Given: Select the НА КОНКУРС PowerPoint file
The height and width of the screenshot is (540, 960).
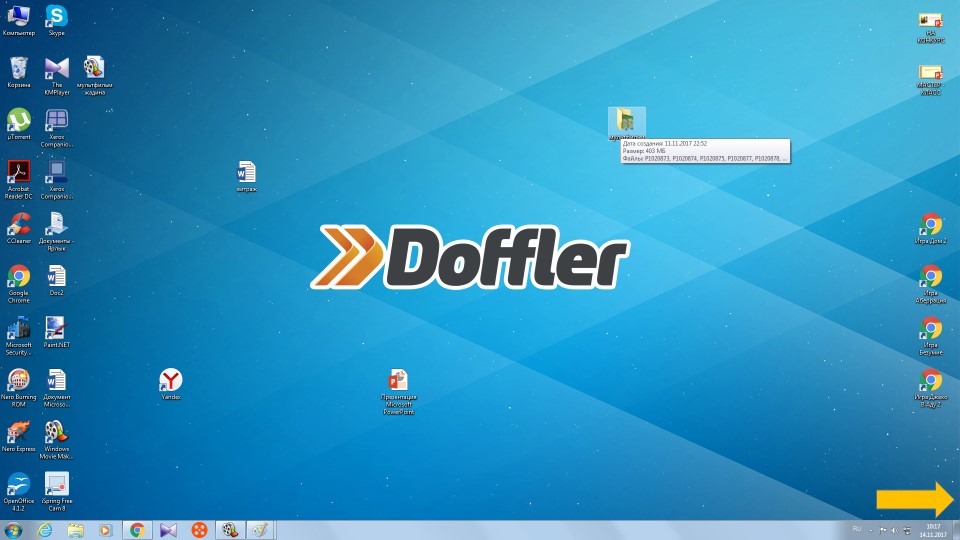Looking at the screenshot, I should (x=930, y=27).
